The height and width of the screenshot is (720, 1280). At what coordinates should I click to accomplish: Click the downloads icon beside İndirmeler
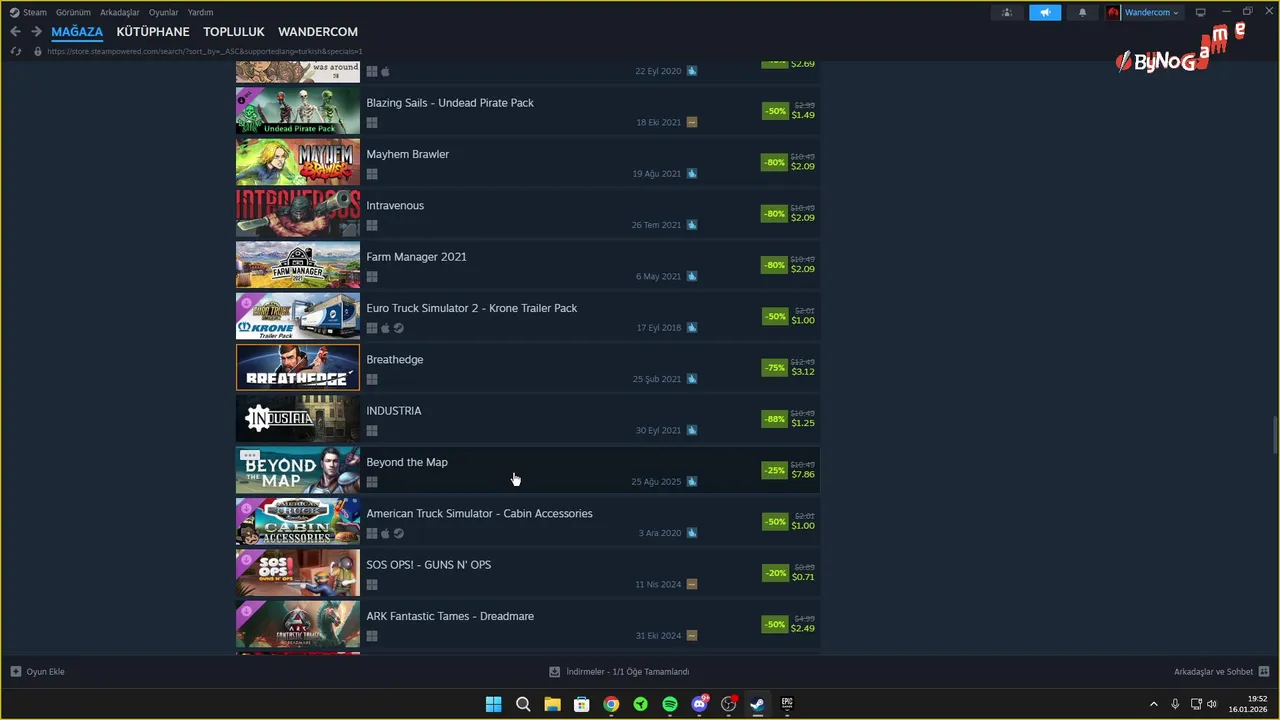click(555, 672)
